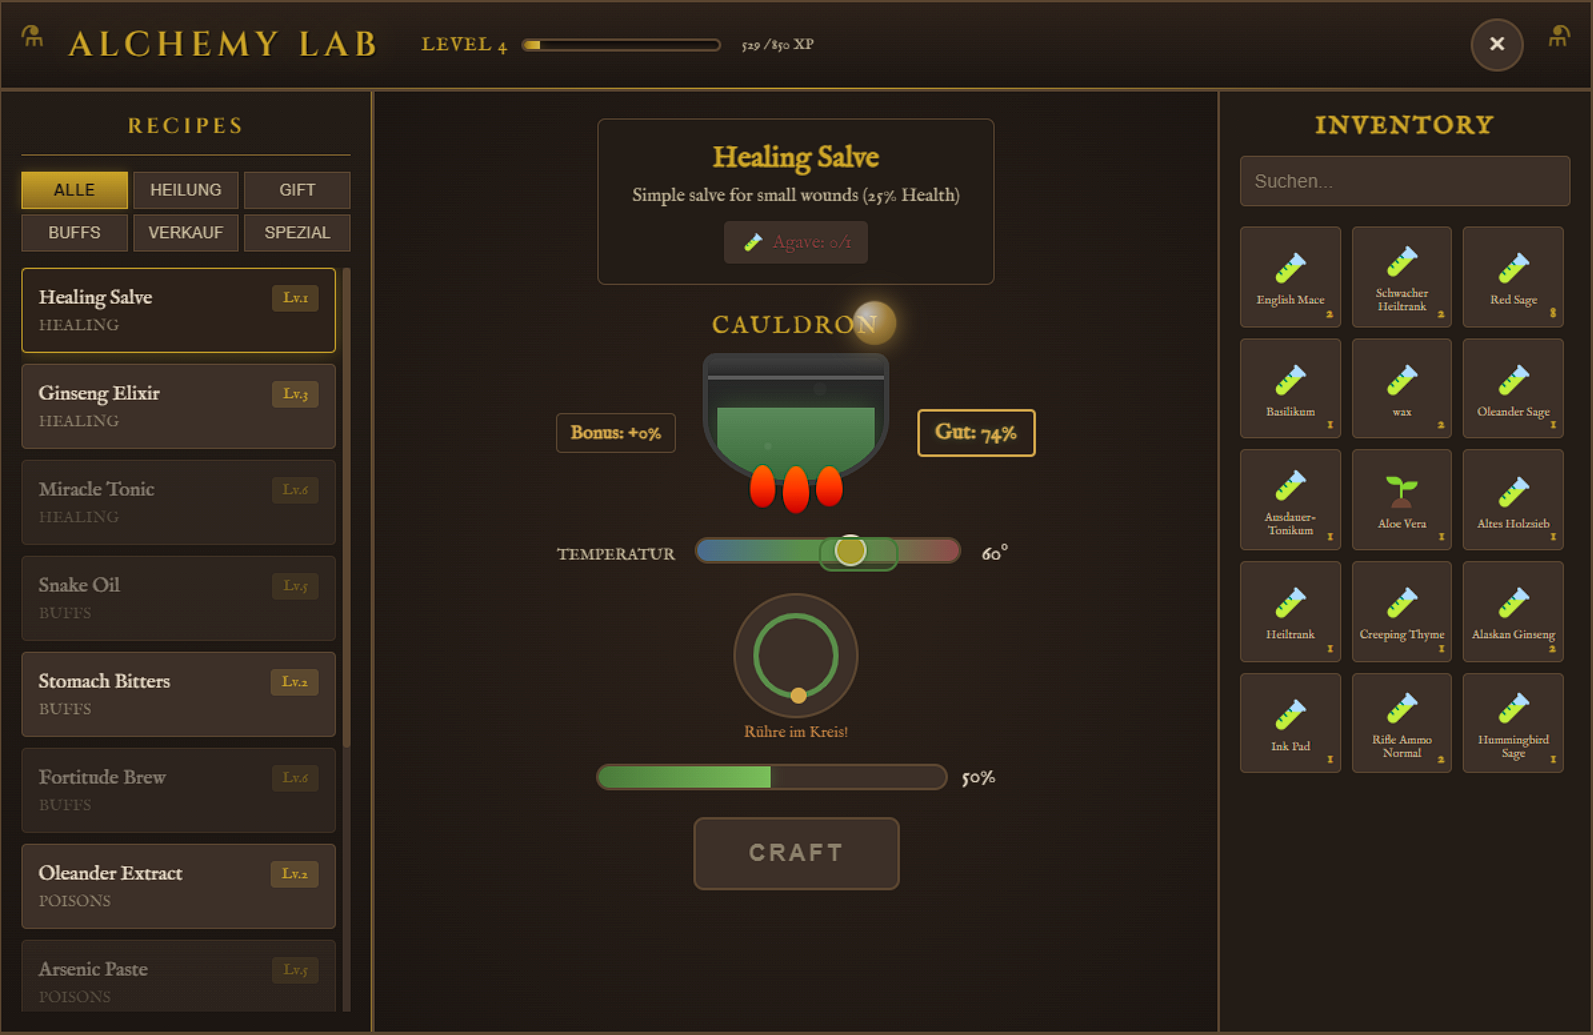Screen dimensions: 1593x1035
Task: Pick the Rifle Ammo Normal item
Action: tap(1401, 723)
